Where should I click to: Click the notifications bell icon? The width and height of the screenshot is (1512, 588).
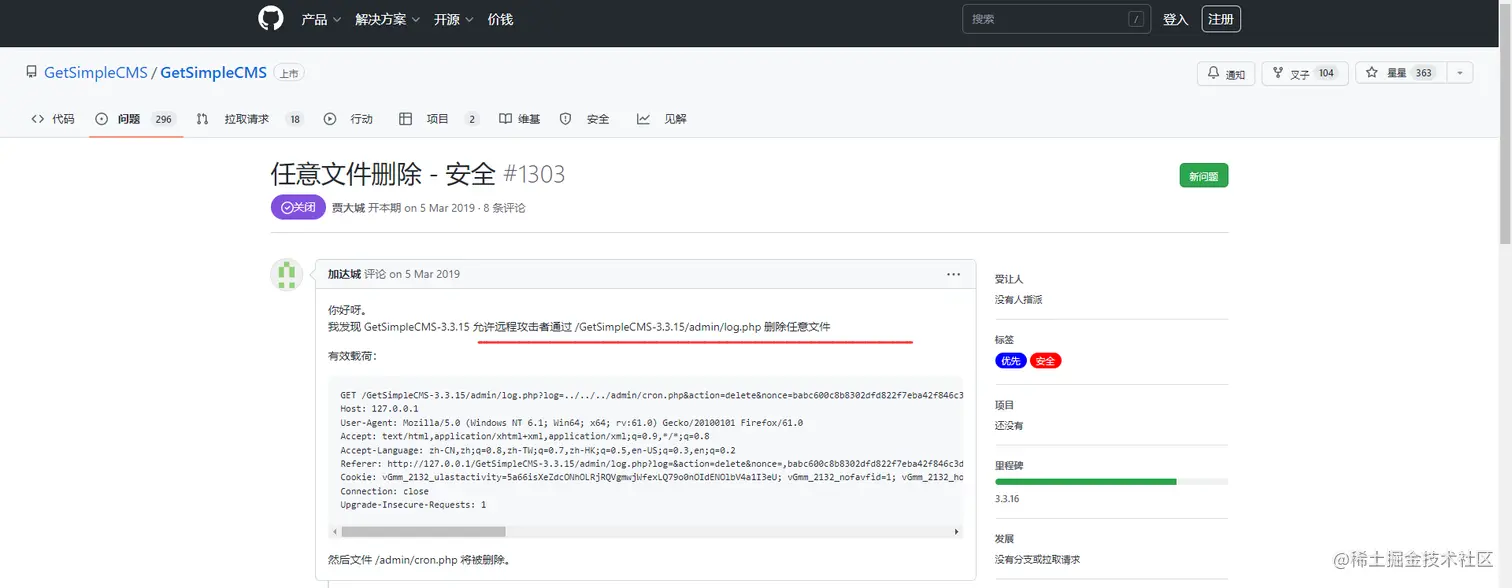pyautogui.click(x=1213, y=73)
